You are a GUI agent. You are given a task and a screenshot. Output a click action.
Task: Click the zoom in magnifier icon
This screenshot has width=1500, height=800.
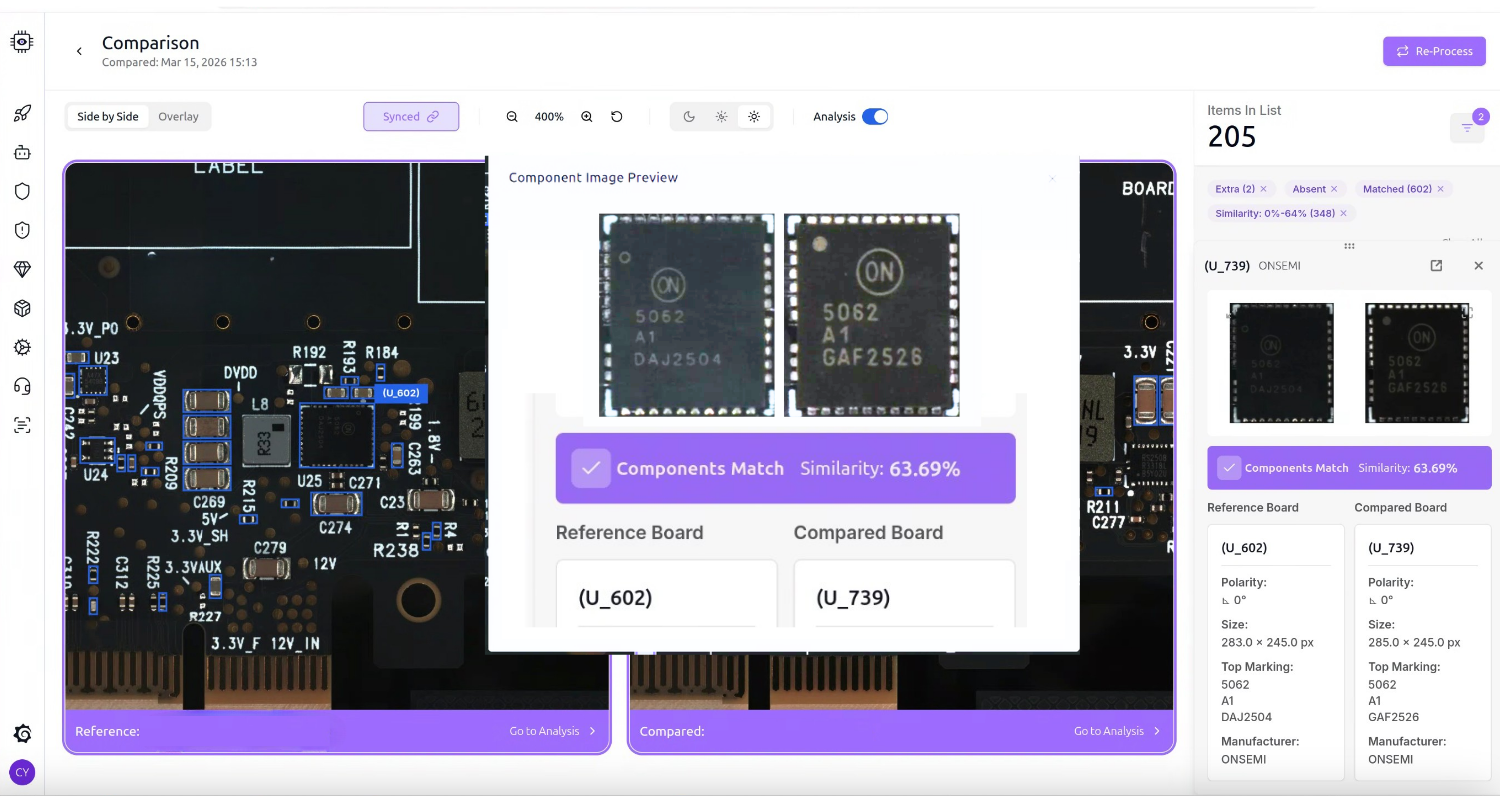click(587, 117)
